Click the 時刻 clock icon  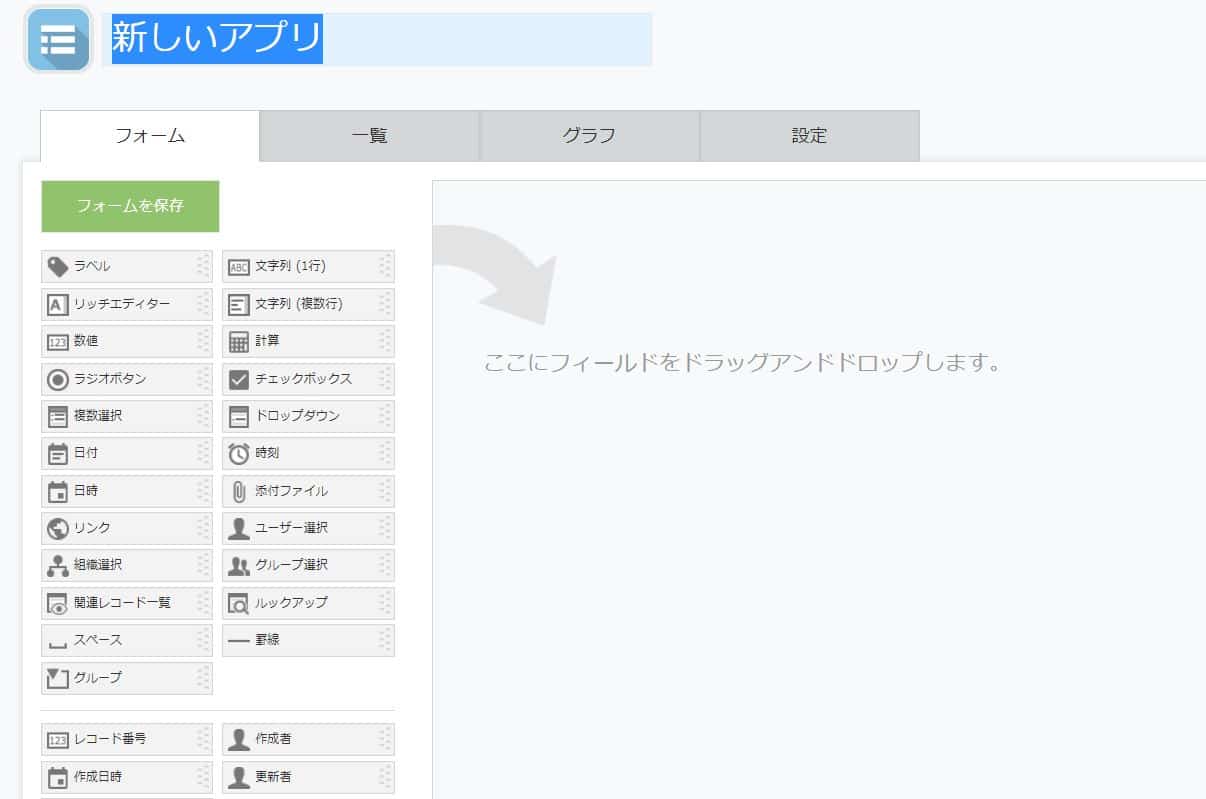[x=239, y=454]
